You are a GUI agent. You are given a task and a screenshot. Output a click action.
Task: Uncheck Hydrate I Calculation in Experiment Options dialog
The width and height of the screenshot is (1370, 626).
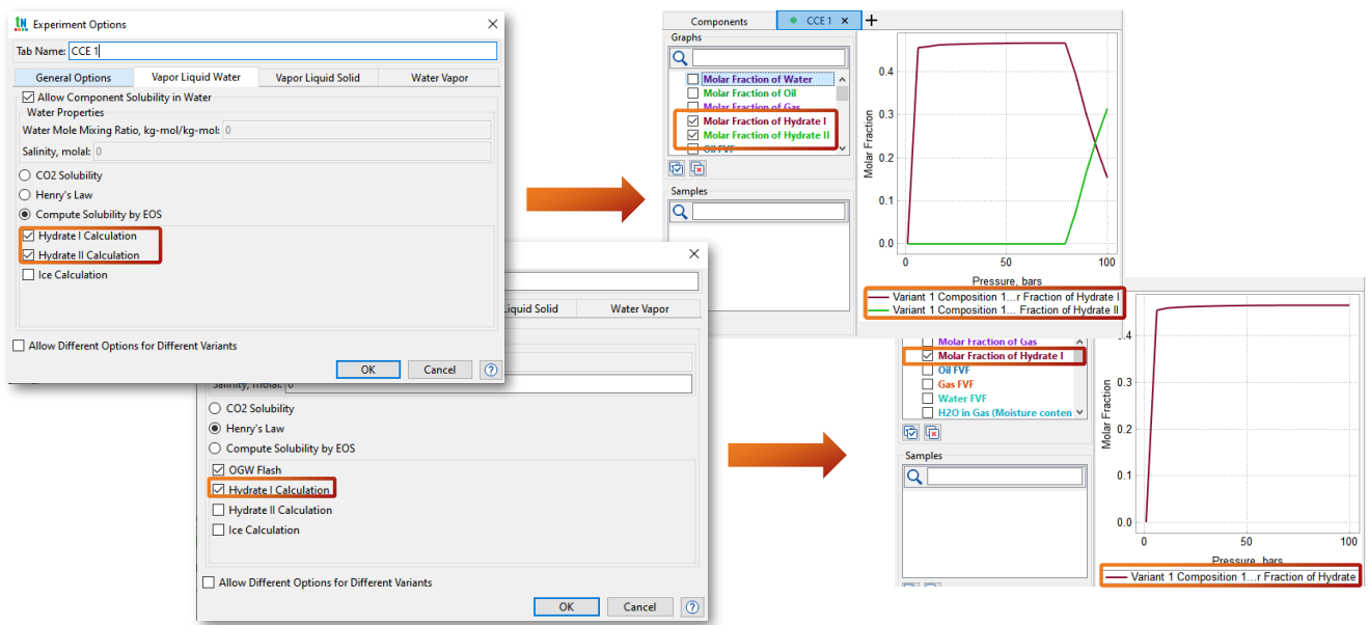coord(29,236)
